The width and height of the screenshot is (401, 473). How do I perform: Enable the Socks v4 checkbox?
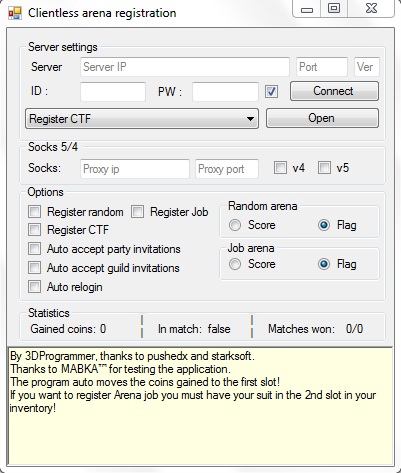click(x=280, y=168)
